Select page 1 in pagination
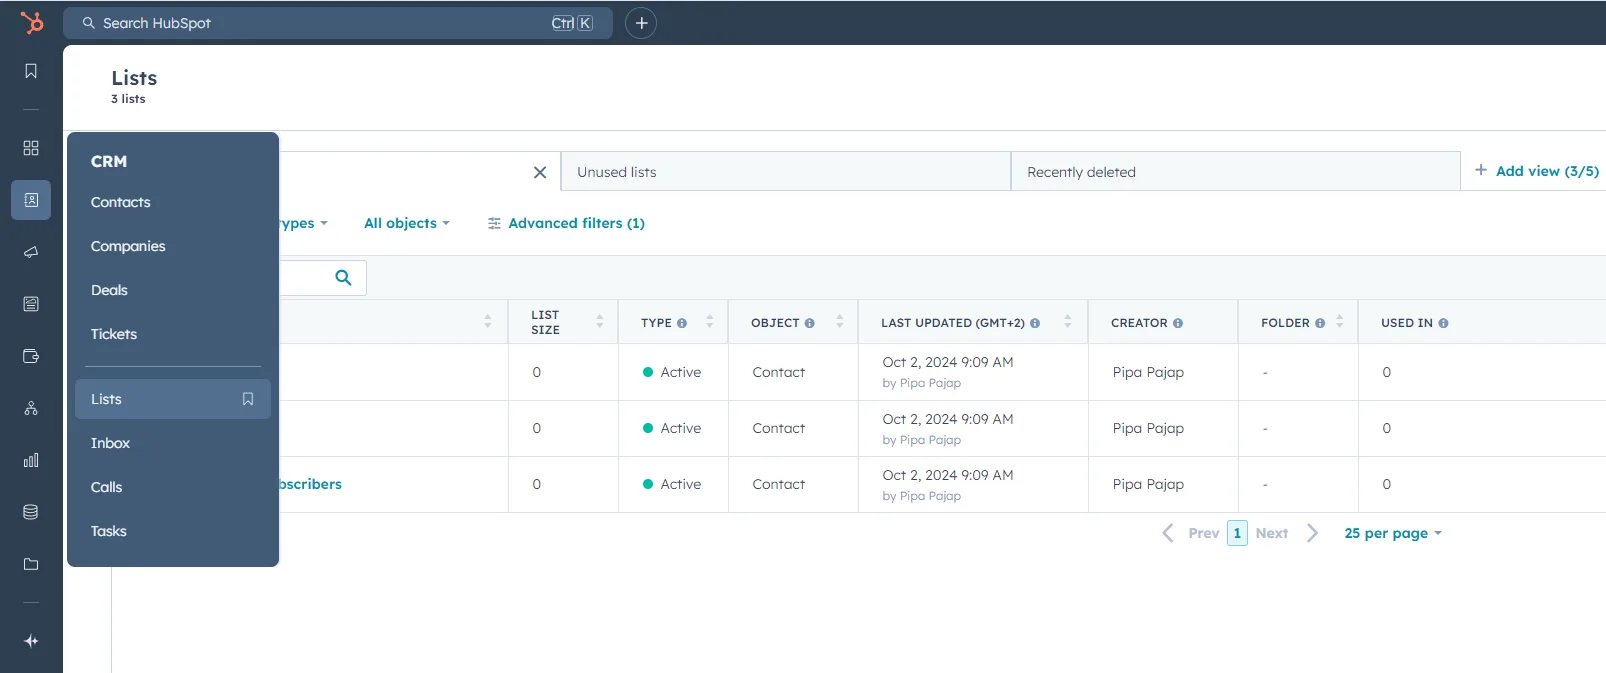Image resolution: width=1606 pixels, height=673 pixels. pyautogui.click(x=1237, y=533)
